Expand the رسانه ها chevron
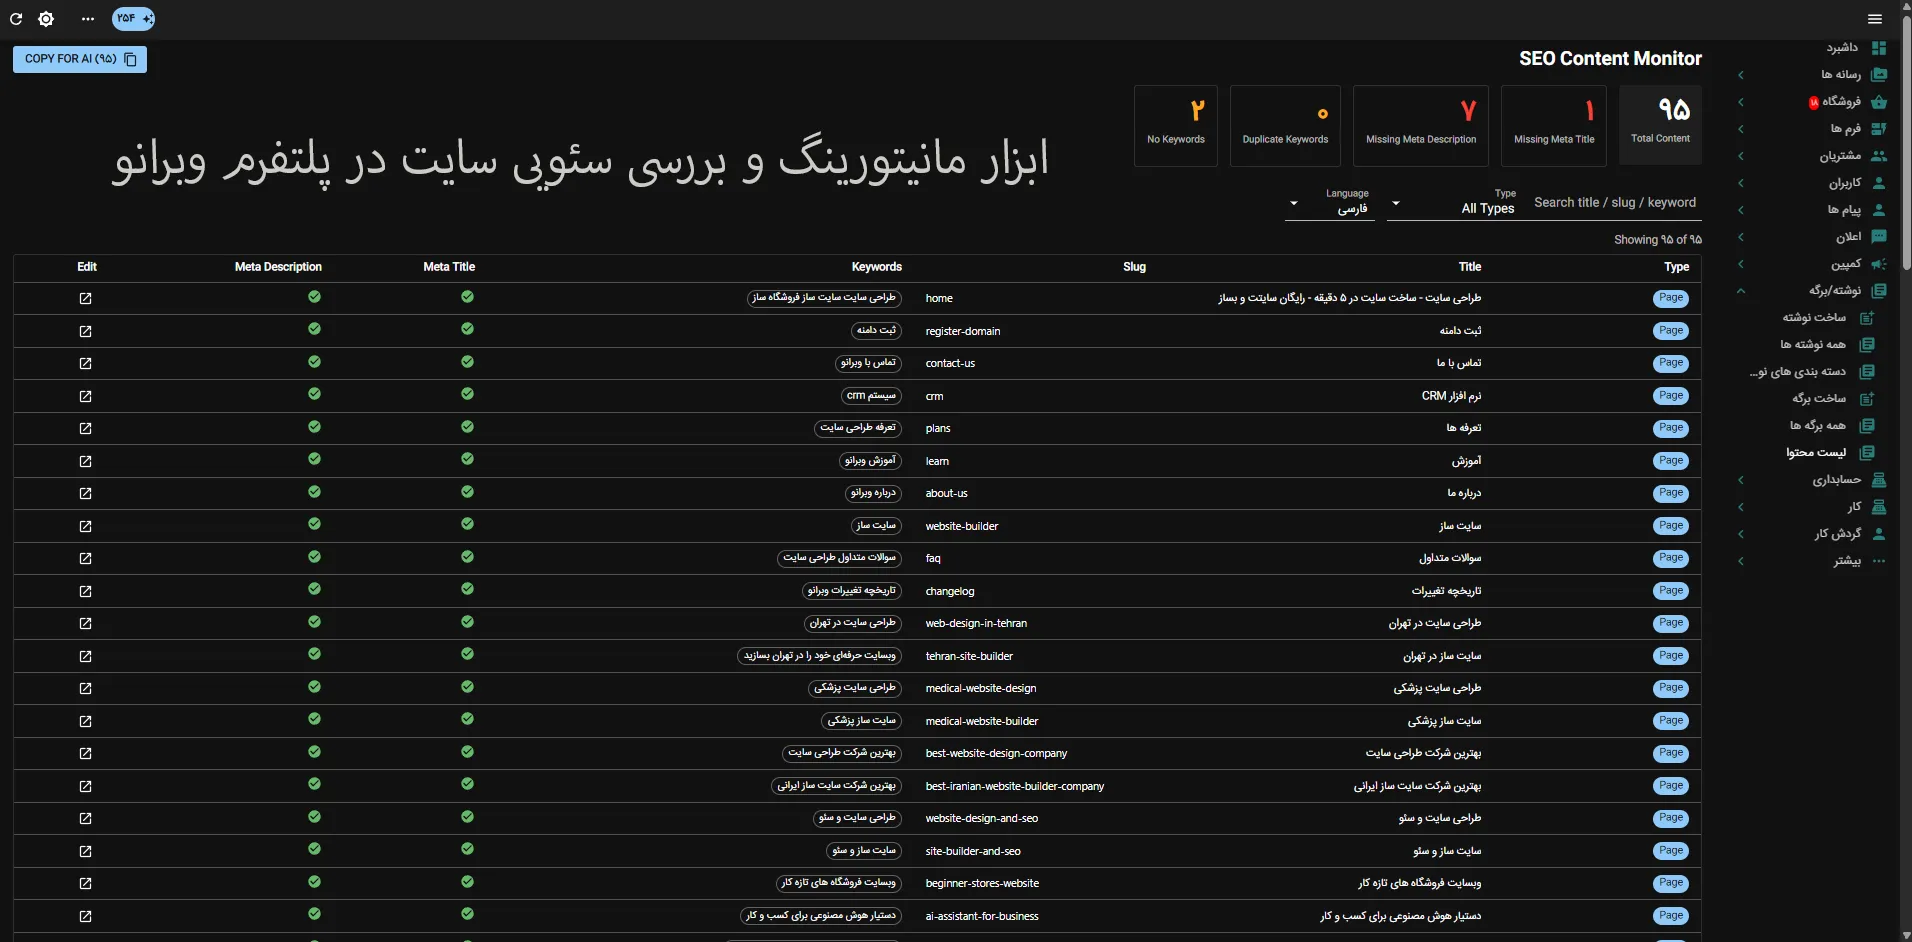1912x942 pixels. click(1741, 75)
